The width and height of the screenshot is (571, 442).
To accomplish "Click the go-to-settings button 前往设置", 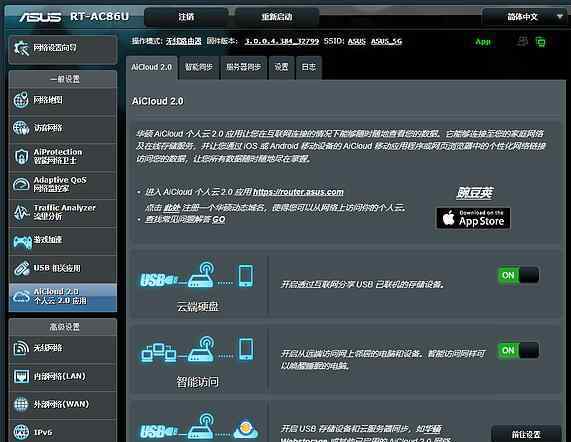I will (x=526, y=434).
